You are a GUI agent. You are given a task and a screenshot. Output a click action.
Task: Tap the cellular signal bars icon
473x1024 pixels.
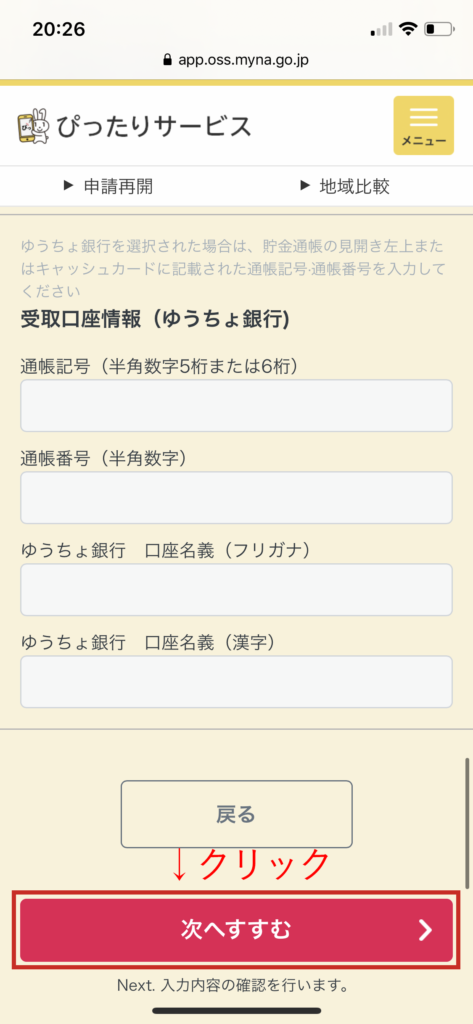pos(382,29)
